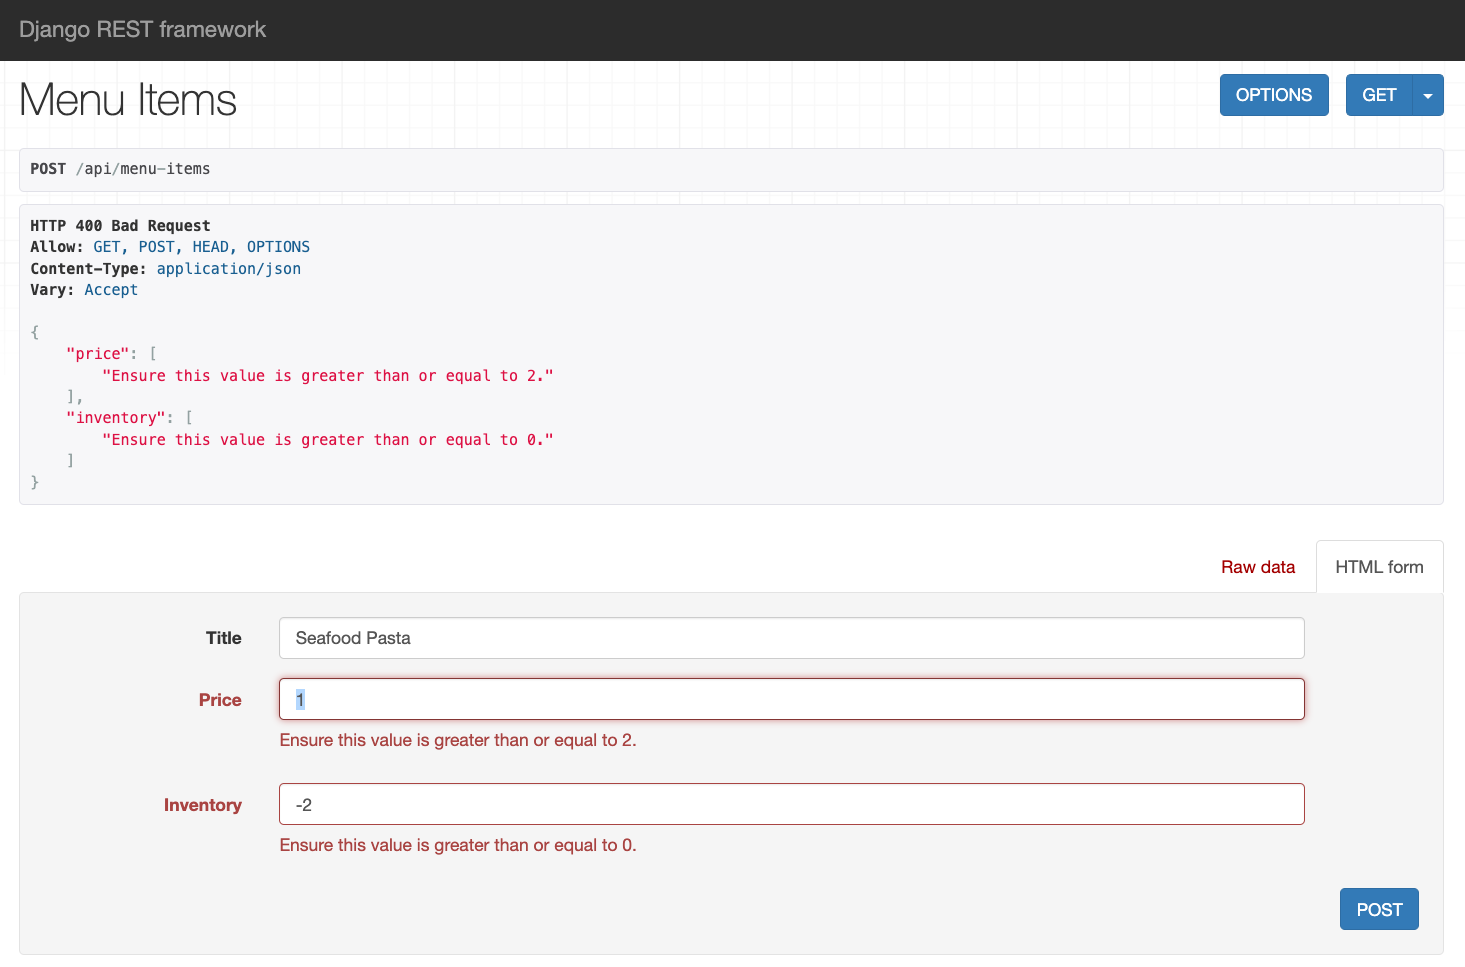Switch to the HTML form tab
Viewport: 1465px width, 967px height.
click(1379, 566)
